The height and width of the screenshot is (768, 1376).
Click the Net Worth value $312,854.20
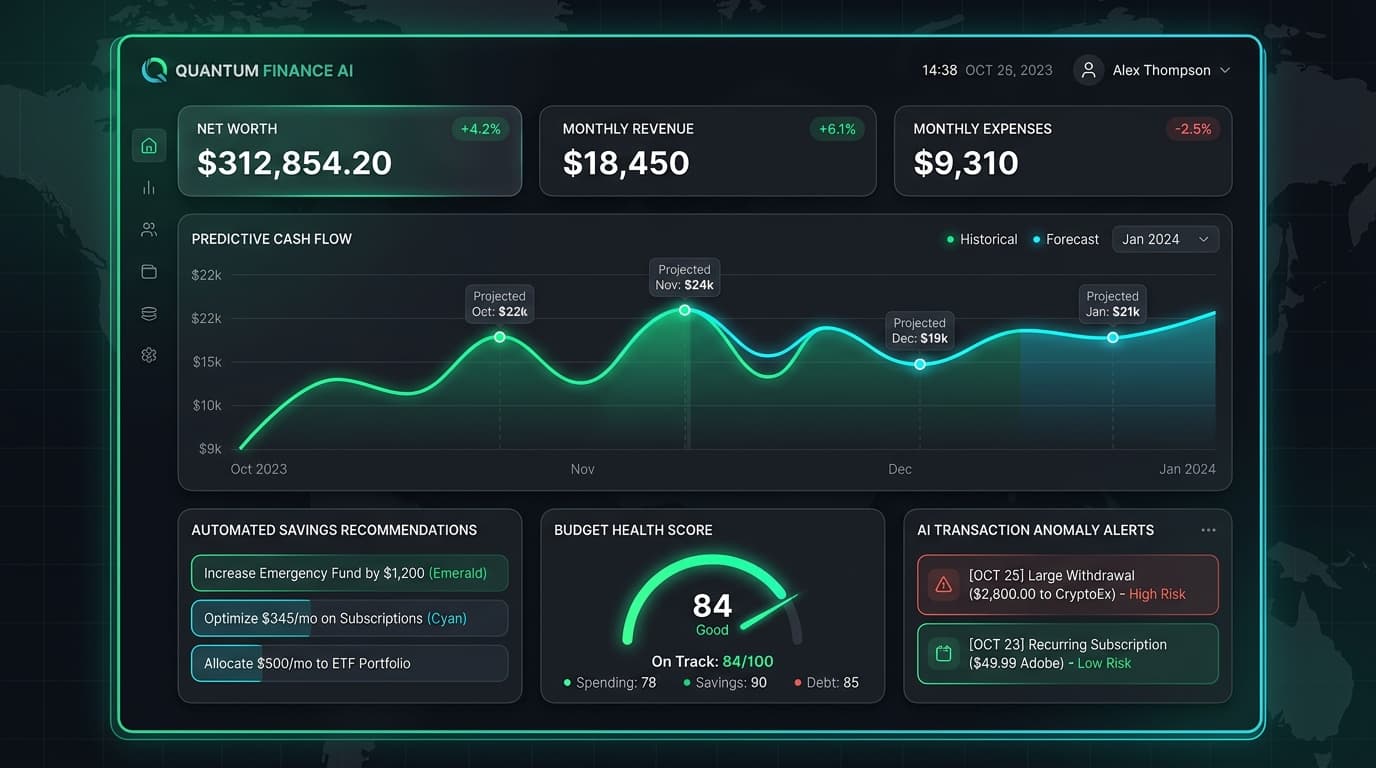[x=294, y=163]
